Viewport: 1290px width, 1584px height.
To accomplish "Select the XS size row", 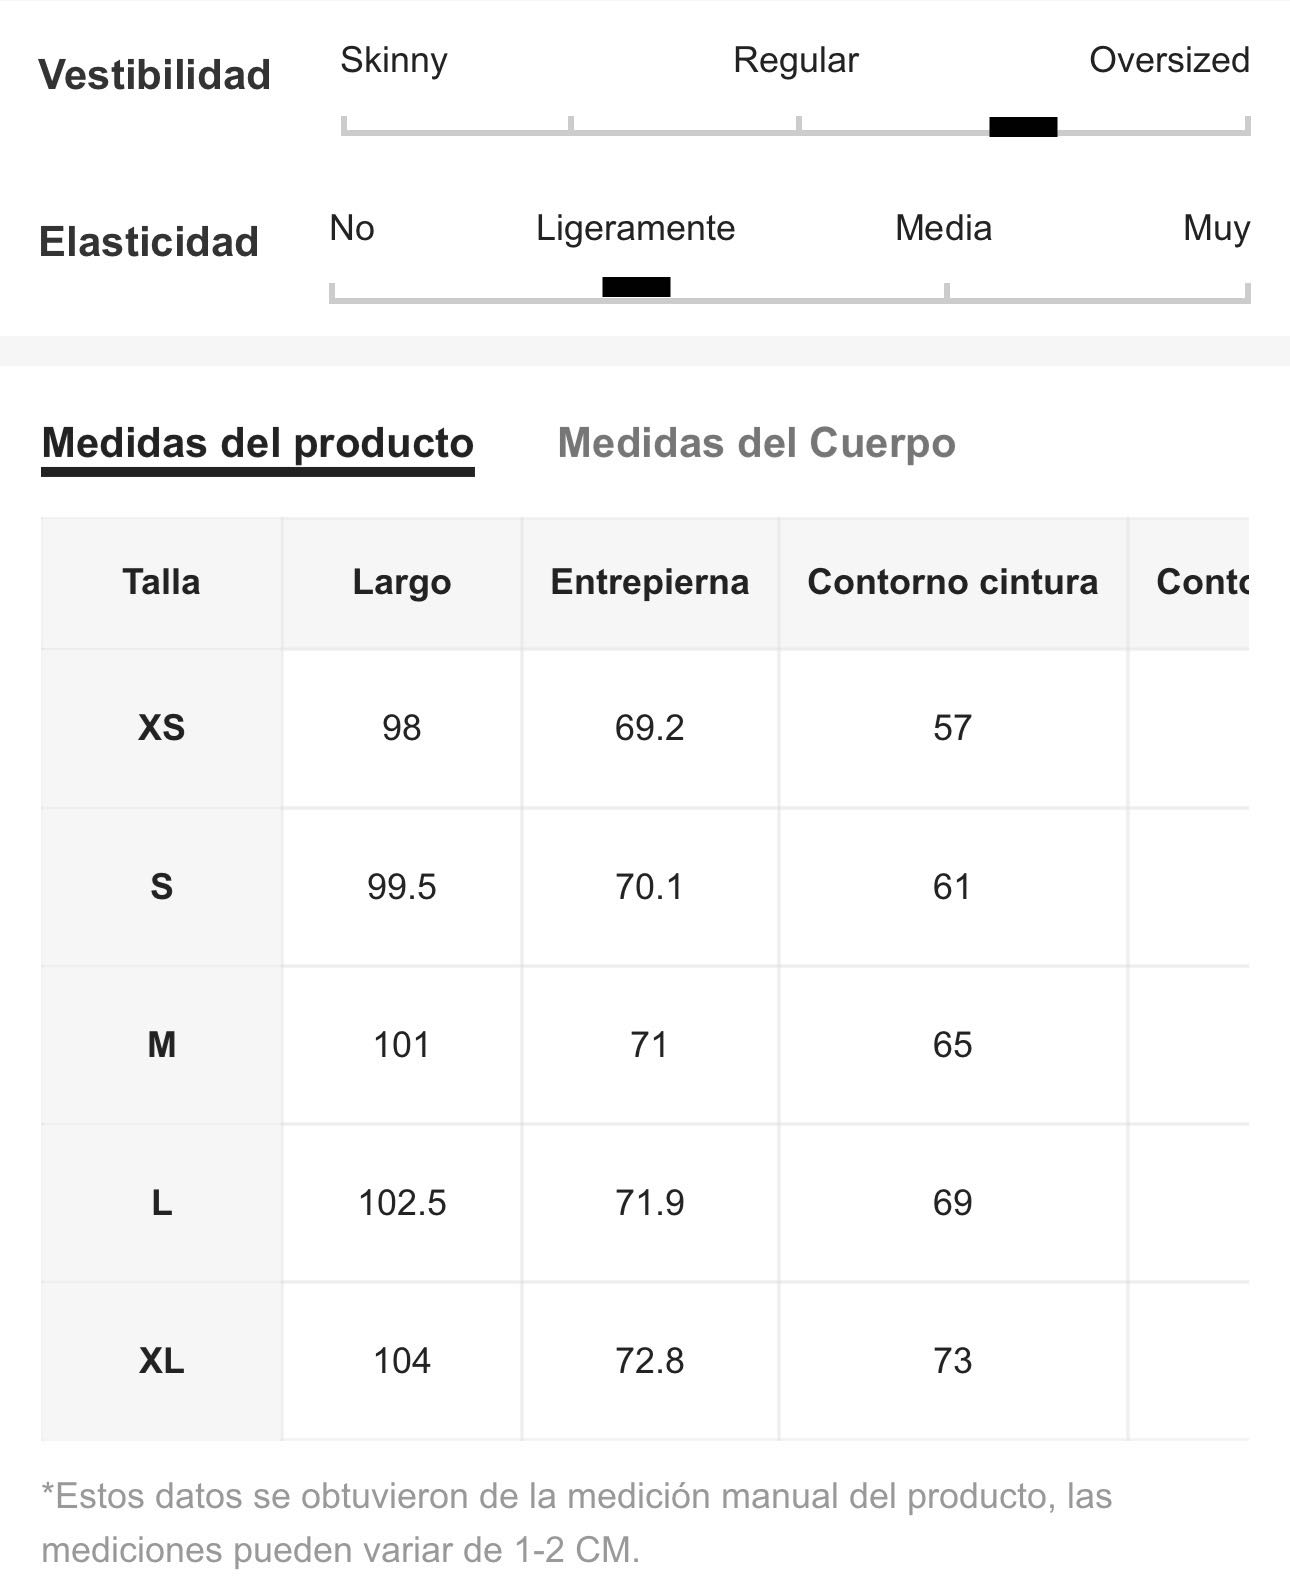I will pos(645,728).
